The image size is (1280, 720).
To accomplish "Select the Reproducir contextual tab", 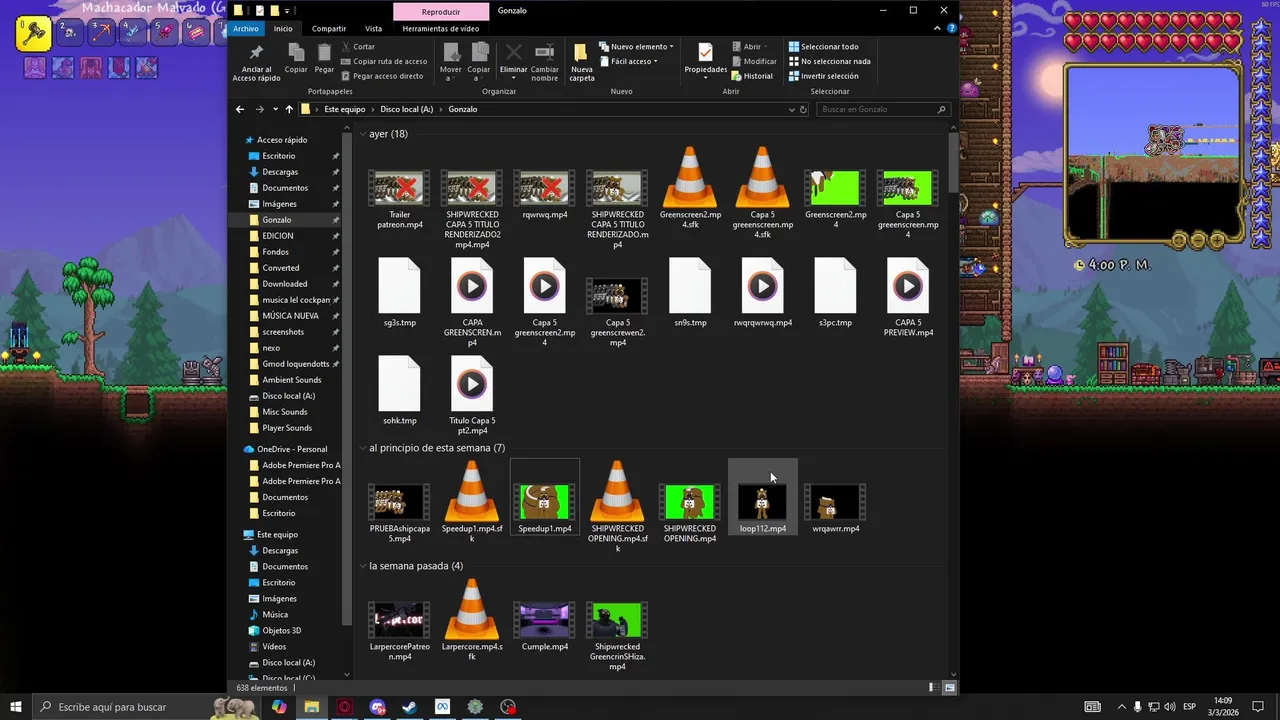I will (441, 11).
